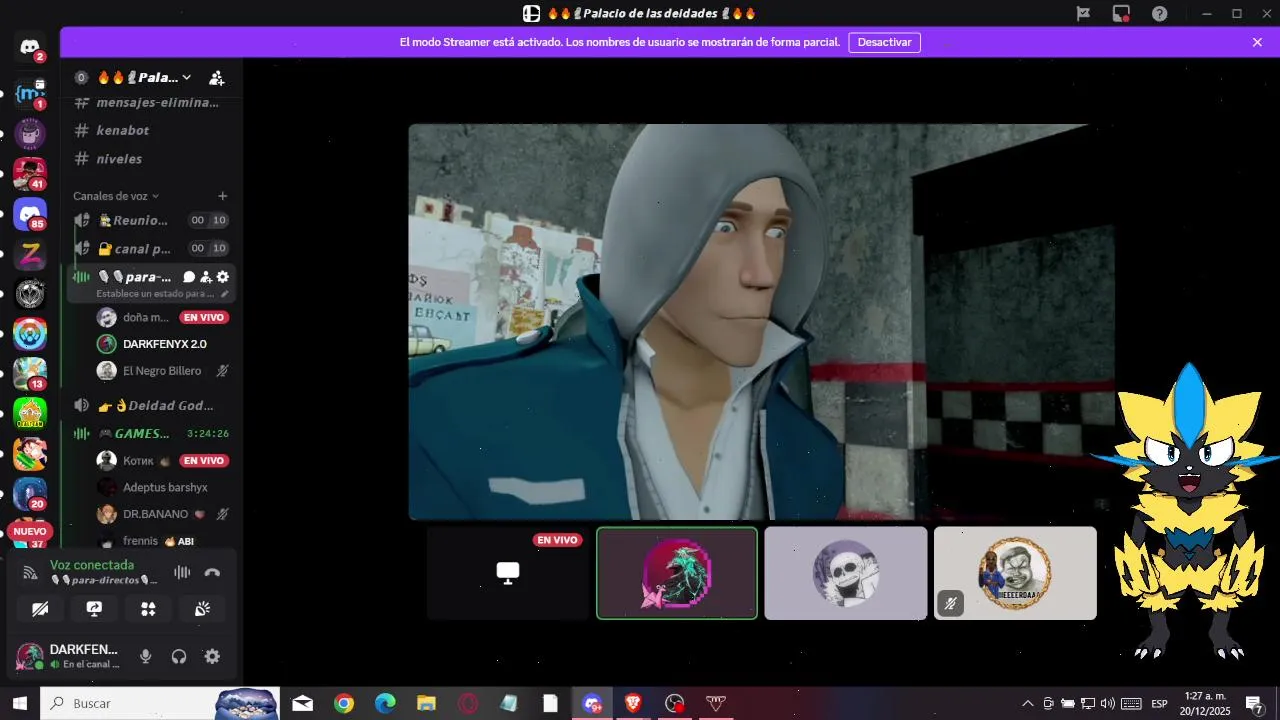This screenshot has width=1280, height=720.
Task: Invite people via server header icon
Action: click(x=217, y=78)
